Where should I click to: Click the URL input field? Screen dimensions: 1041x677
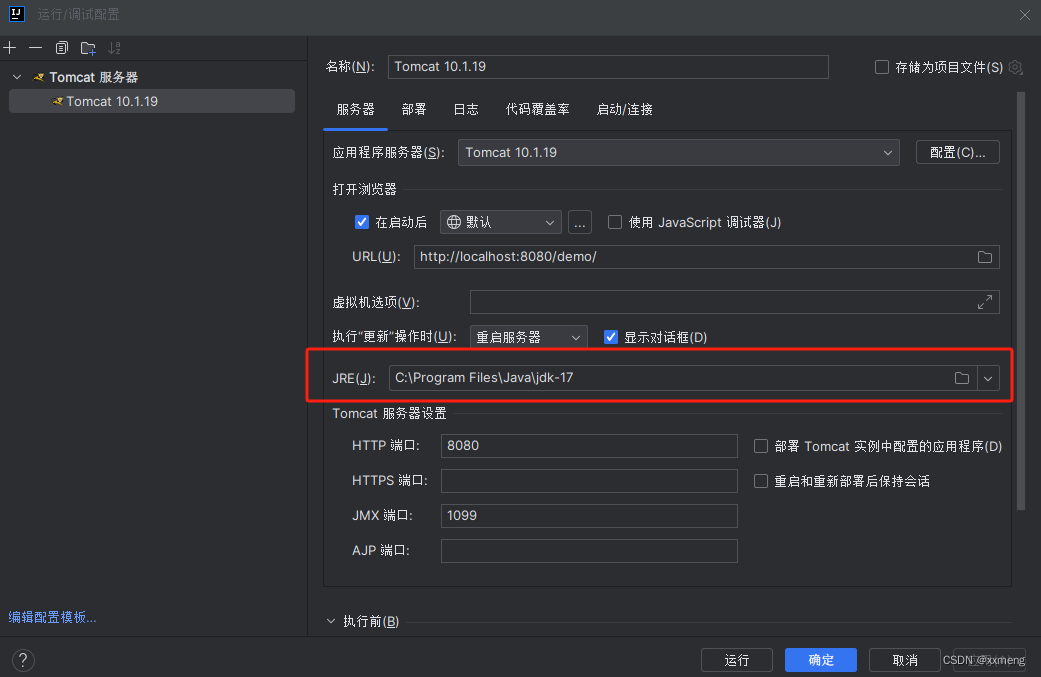[x=706, y=257]
